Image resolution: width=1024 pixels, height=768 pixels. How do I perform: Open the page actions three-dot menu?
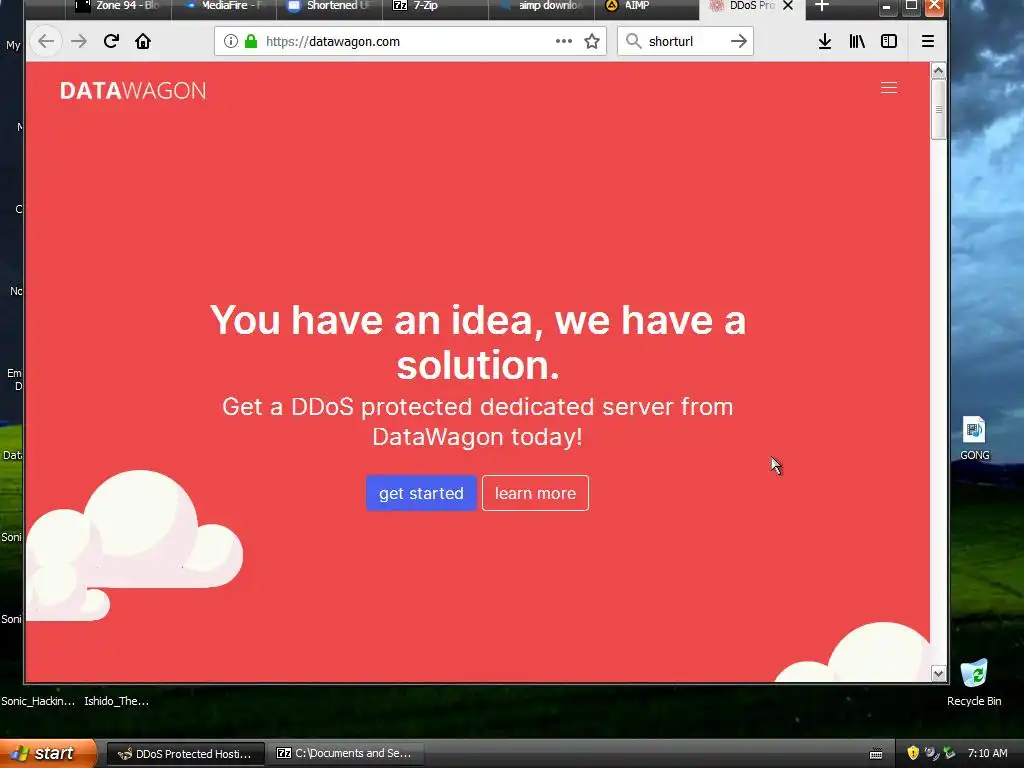click(x=564, y=41)
